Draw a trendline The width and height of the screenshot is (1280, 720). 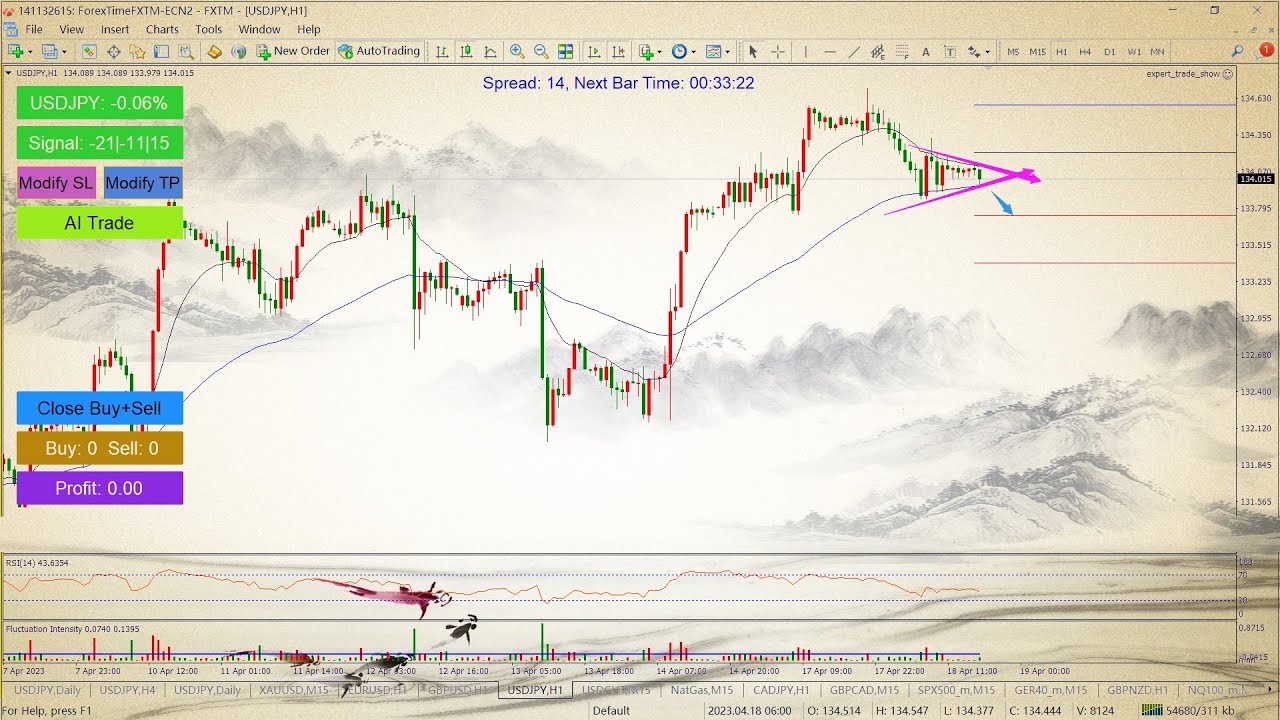(853, 51)
